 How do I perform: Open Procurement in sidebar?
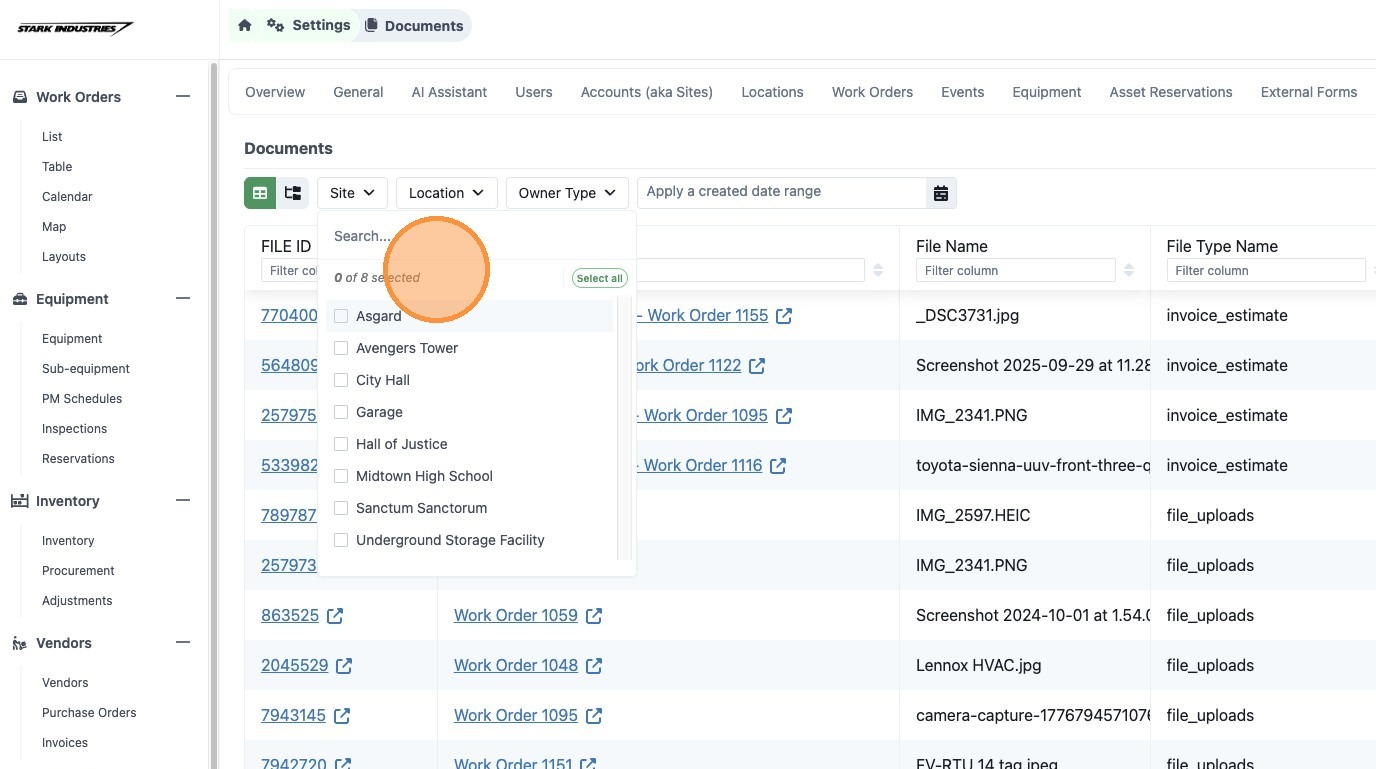tap(78, 571)
